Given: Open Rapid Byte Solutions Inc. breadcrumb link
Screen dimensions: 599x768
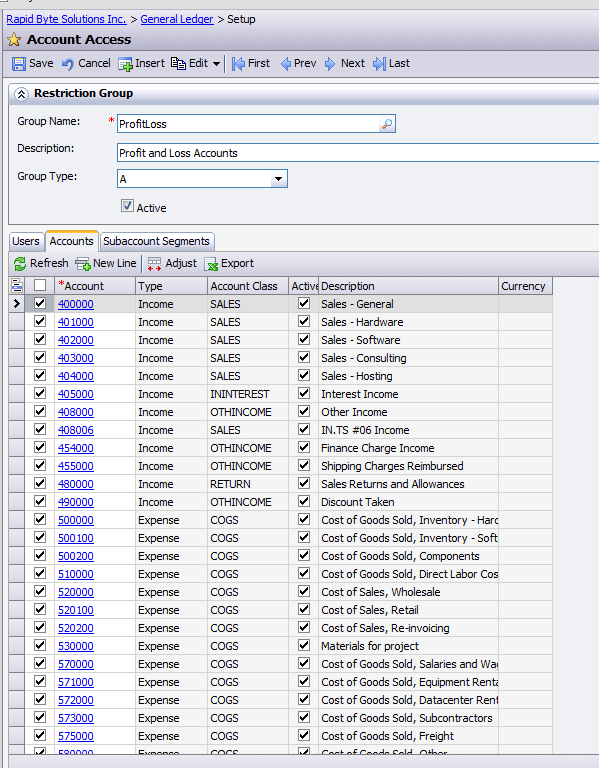Looking at the screenshot, I should (x=66, y=19).
